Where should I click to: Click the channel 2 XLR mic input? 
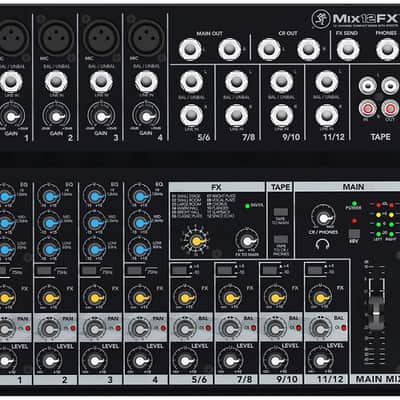point(56,37)
